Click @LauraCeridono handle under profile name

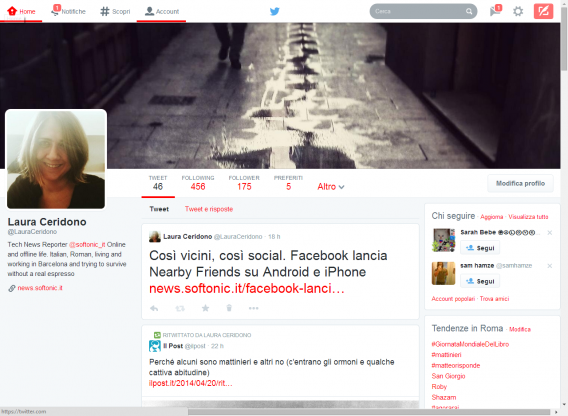(32, 232)
